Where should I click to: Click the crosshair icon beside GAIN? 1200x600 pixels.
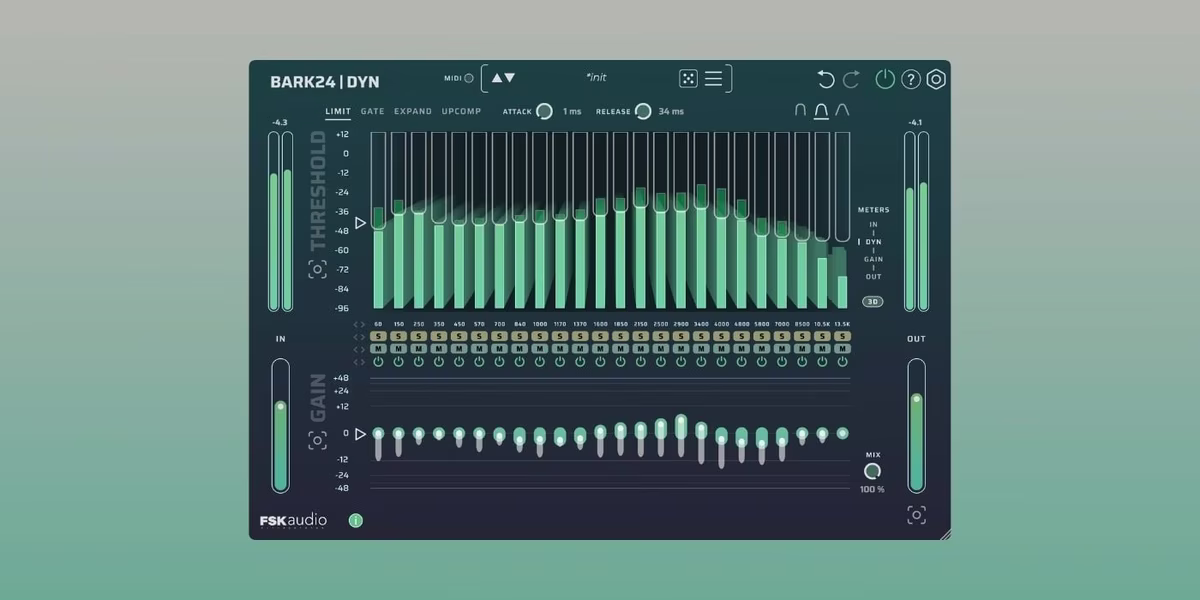click(x=319, y=438)
